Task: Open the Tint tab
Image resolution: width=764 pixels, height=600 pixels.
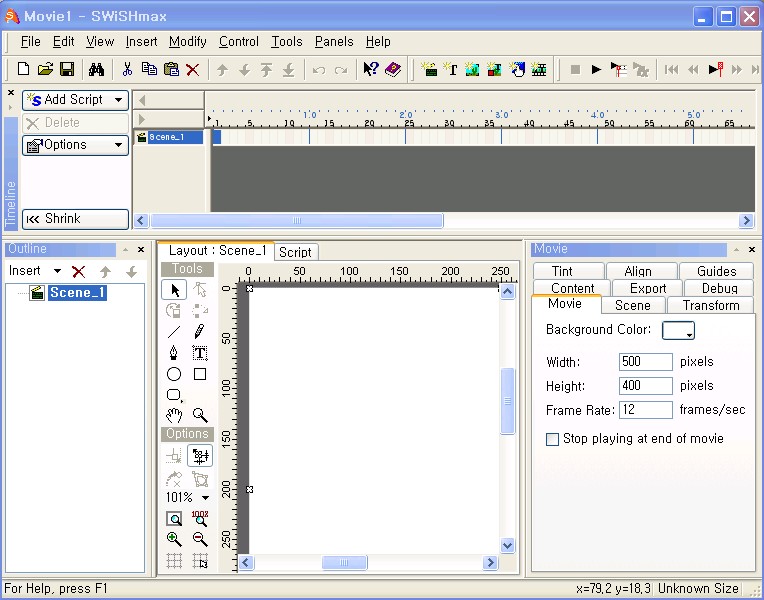Action: click(x=562, y=271)
